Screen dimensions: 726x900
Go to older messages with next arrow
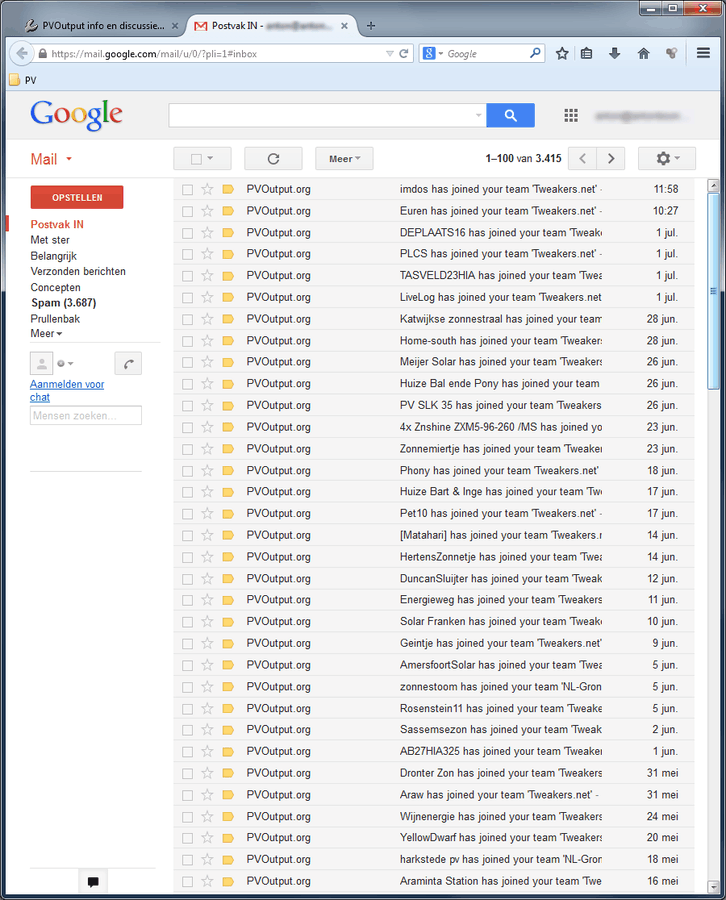(x=611, y=158)
